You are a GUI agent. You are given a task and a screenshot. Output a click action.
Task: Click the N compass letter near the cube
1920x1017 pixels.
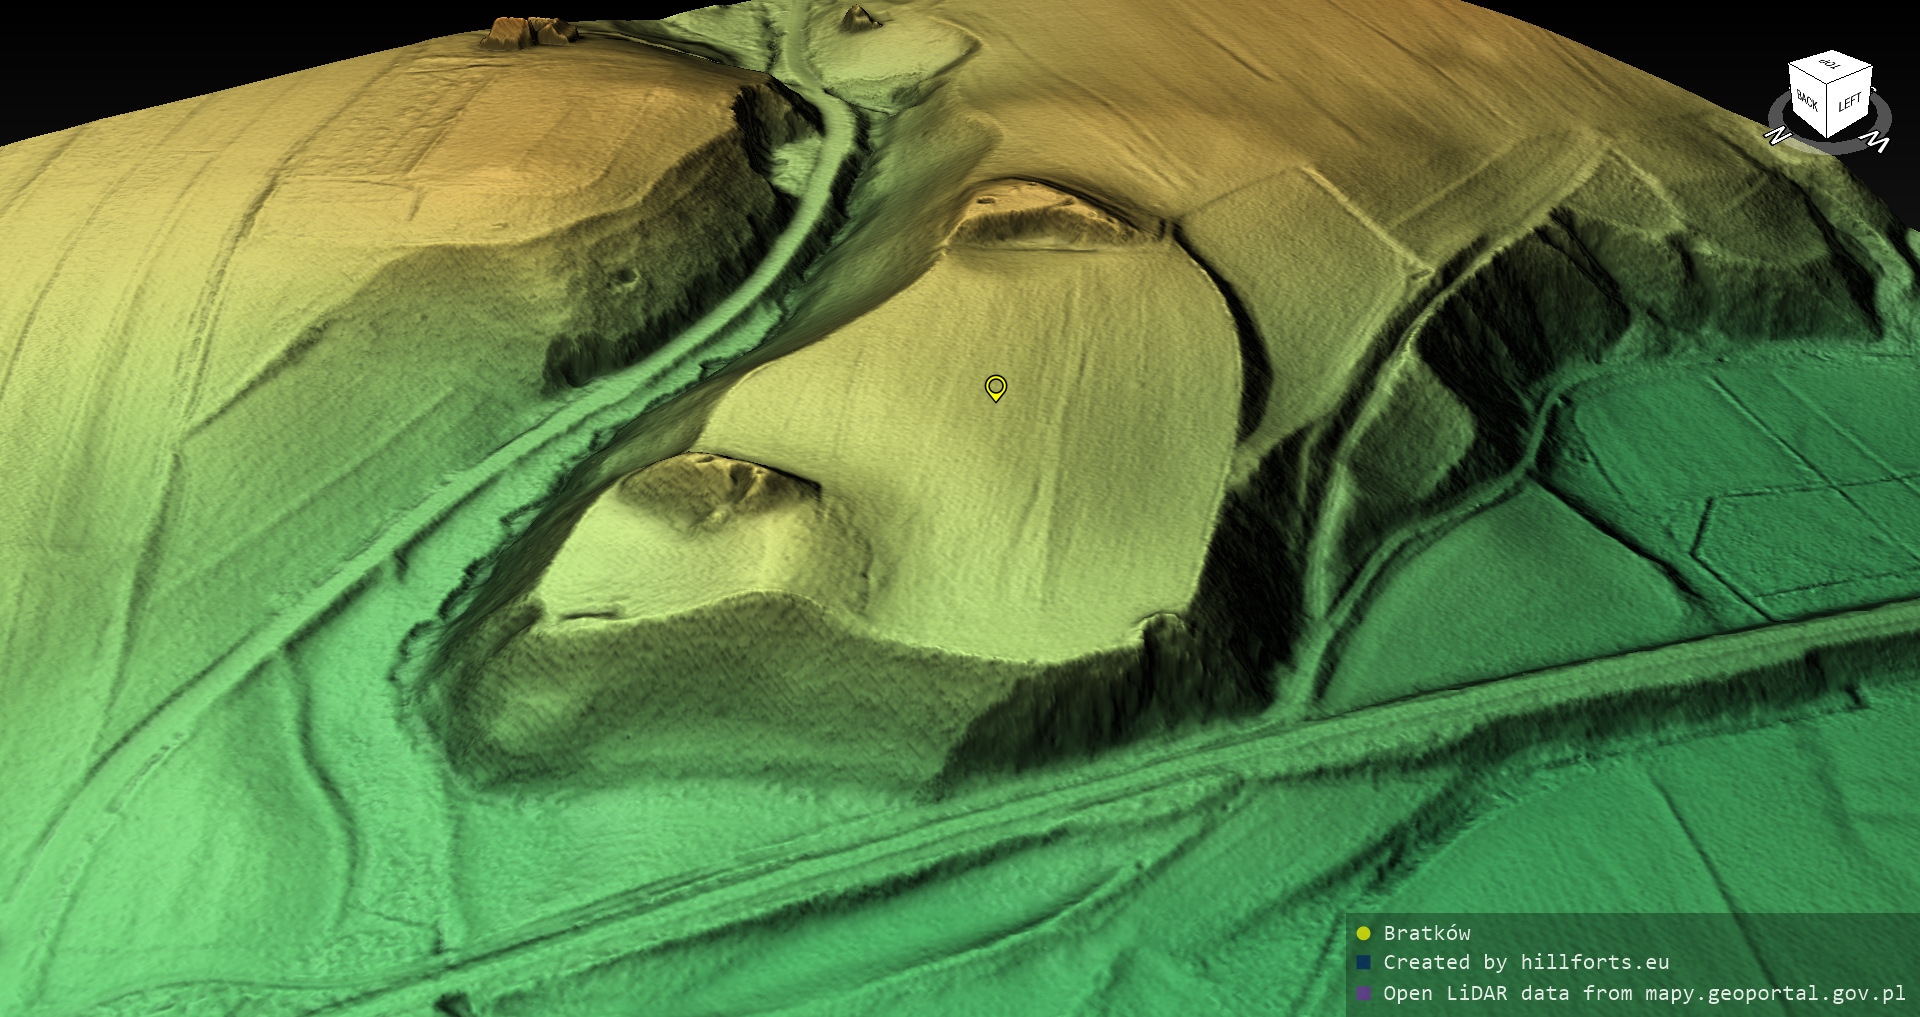(x=1777, y=136)
